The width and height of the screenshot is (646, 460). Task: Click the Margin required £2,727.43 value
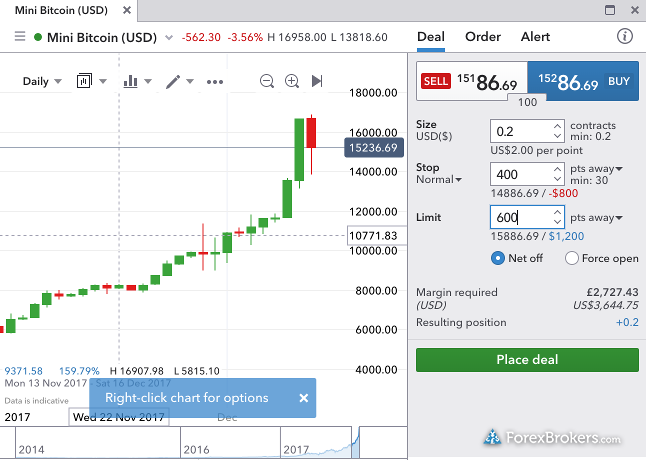click(612, 292)
